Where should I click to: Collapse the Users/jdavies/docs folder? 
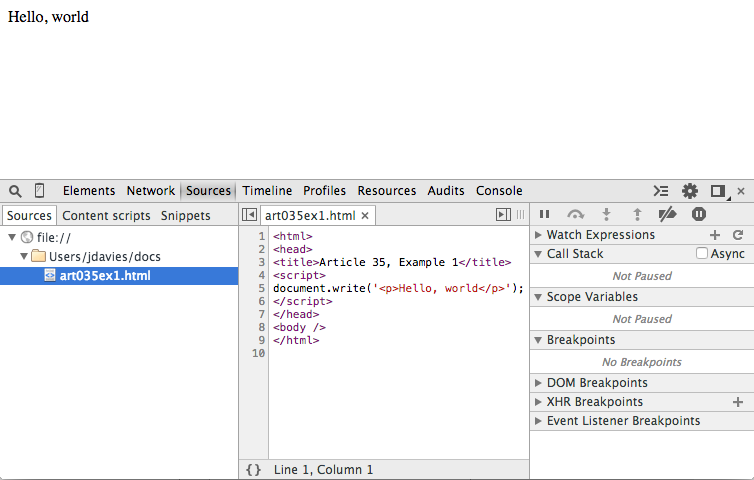pyautogui.click(x=24, y=256)
